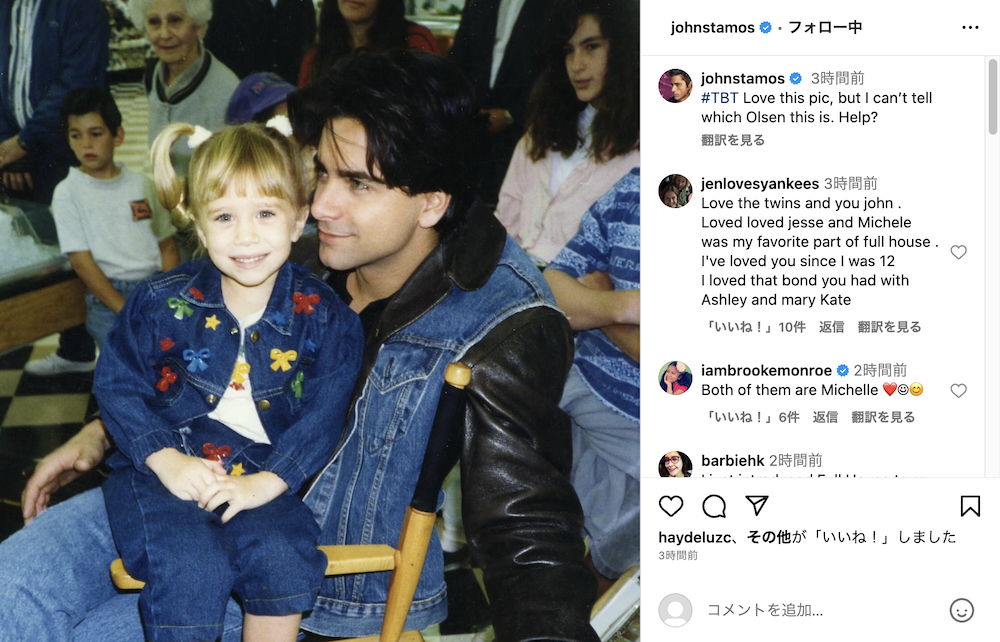The image size is (1000, 642).
Task: Save post with bookmark icon
Action: tap(970, 506)
